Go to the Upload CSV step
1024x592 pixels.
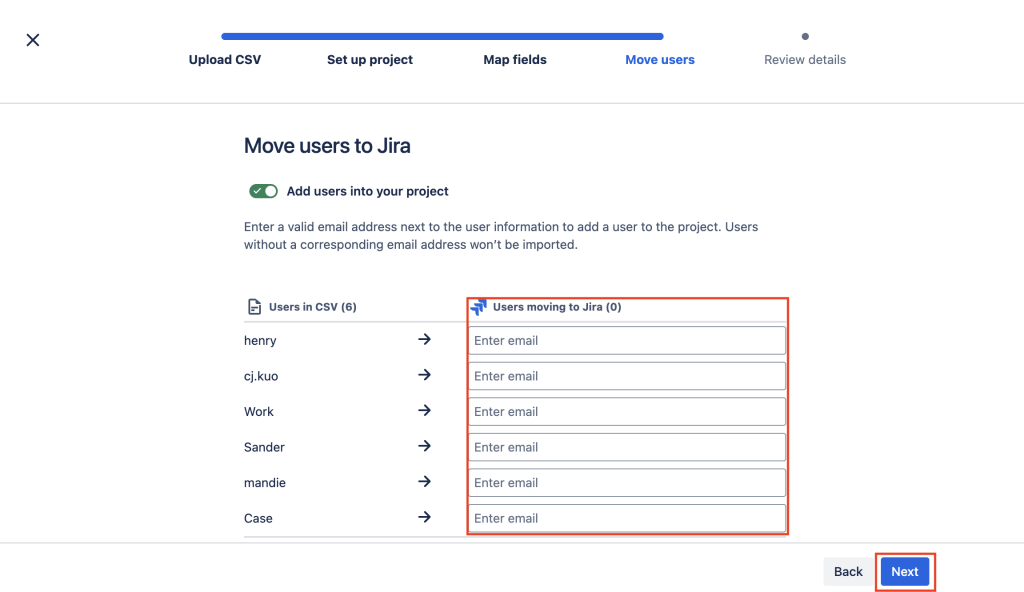point(225,60)
